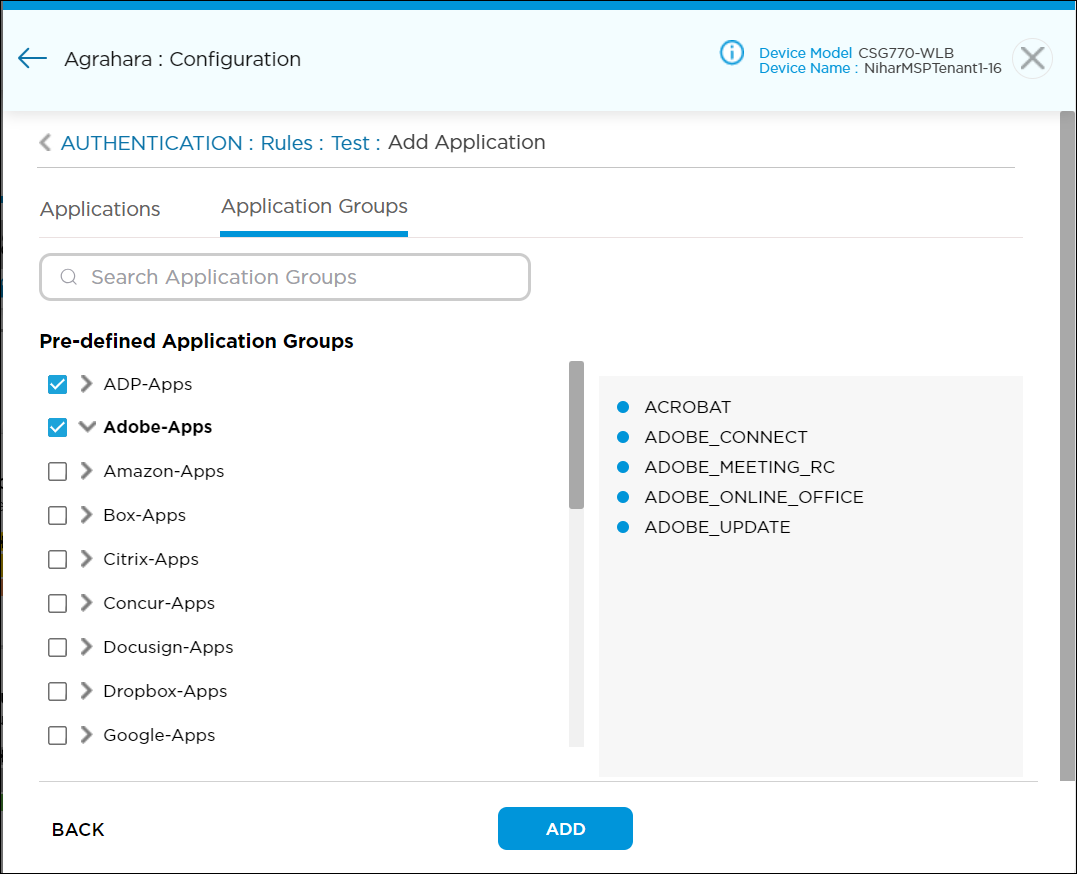This screenshot has height=874, width=1077.
Task: Select the Application Groups tab
Action: 313,206
